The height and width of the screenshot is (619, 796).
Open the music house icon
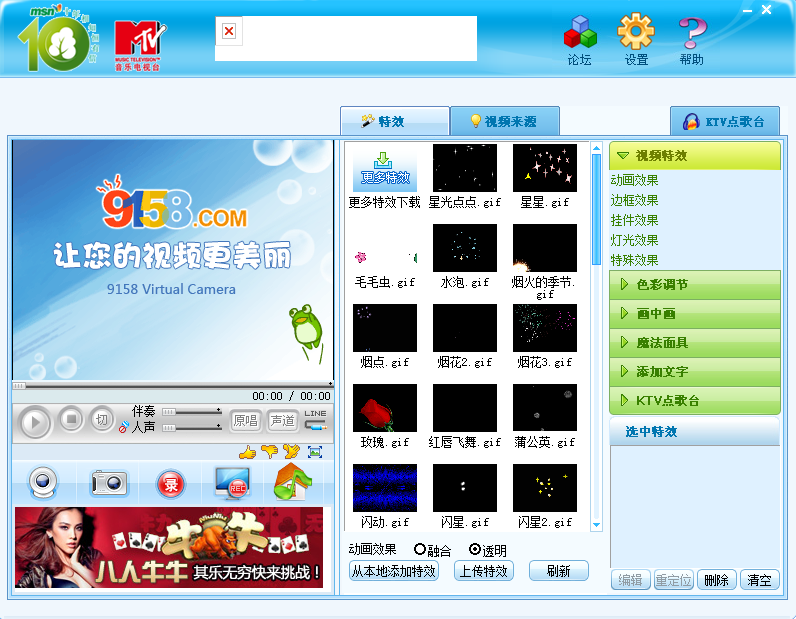(x=292, y=481)
